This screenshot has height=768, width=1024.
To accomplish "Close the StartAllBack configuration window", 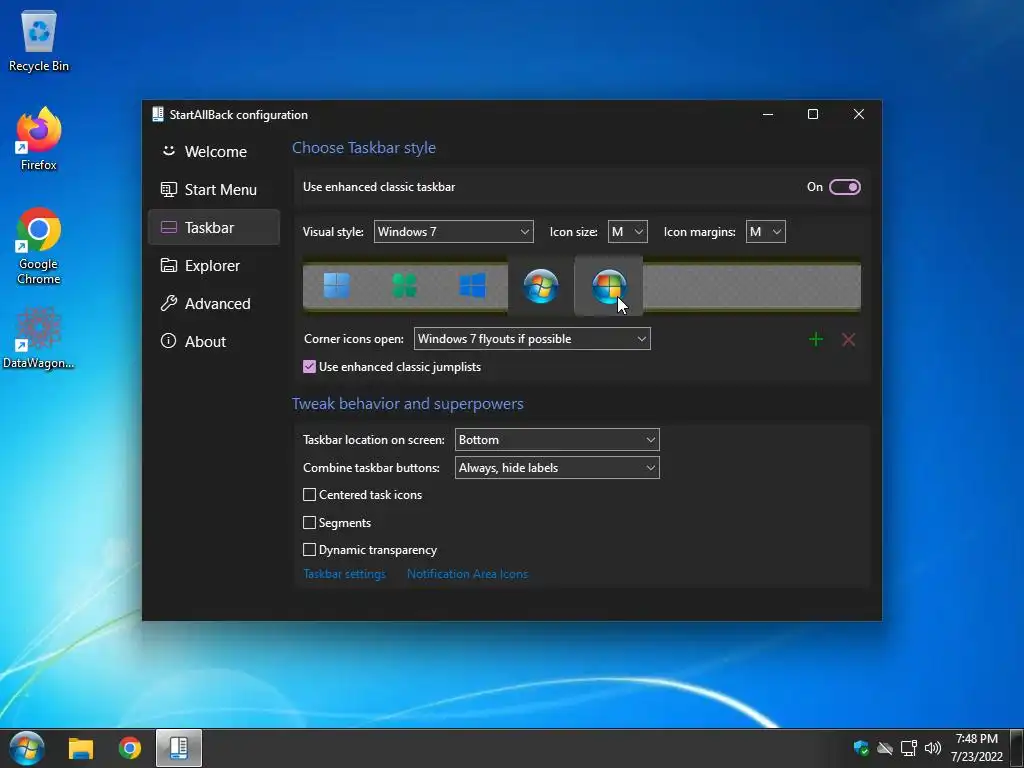I will tap(859, 114).
